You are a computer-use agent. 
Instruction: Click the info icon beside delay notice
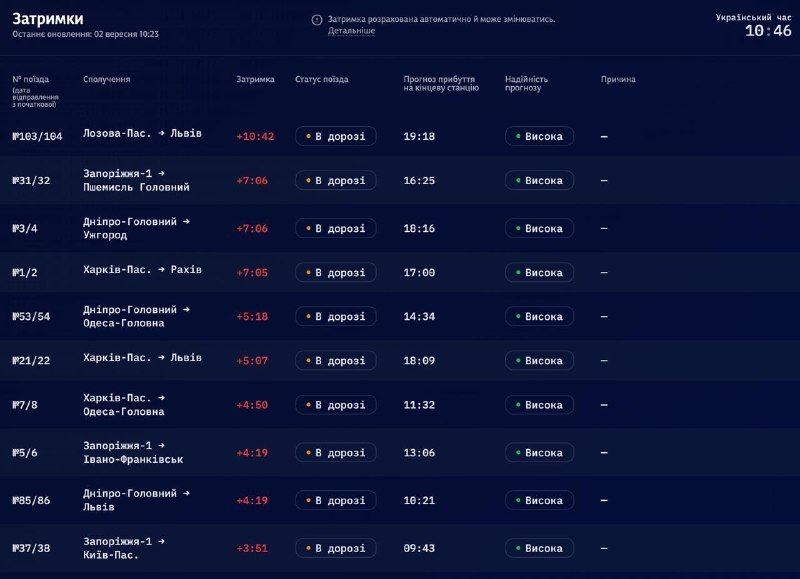(x=317, y=20)
